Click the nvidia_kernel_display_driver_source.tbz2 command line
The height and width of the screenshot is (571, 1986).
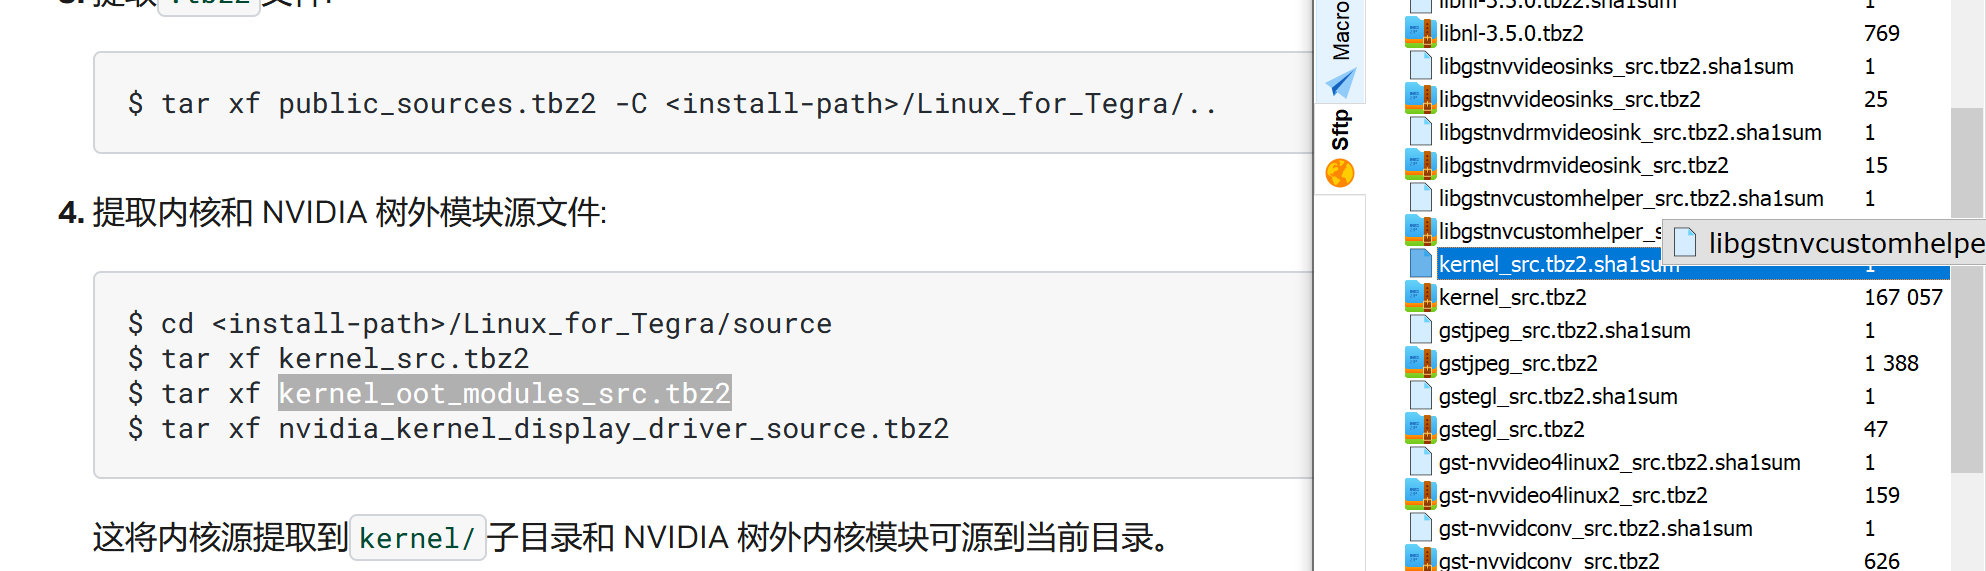(612, 428)
